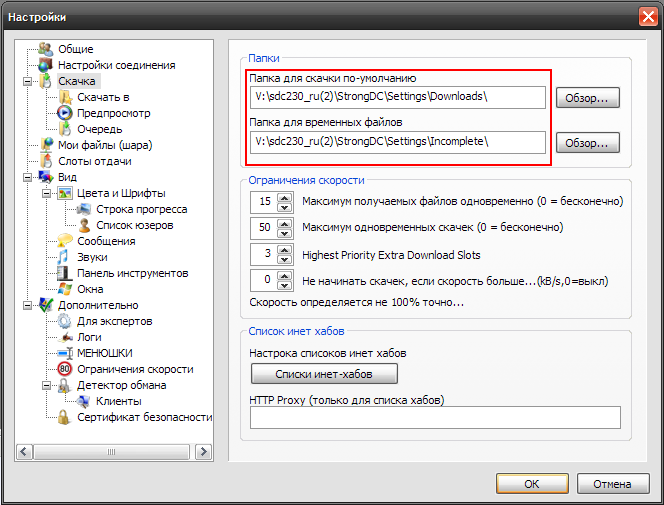Select the Предпросмотр icon in tree

(x=65, y=113)
